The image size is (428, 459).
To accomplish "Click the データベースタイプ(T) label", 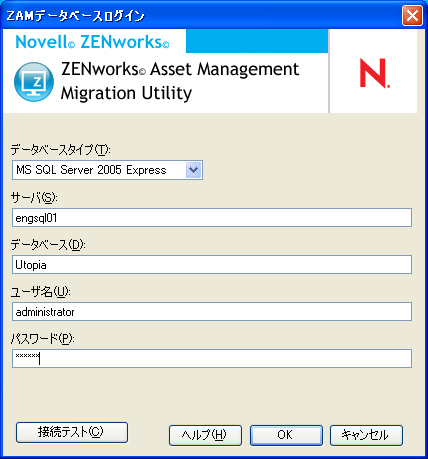I will pos(60,150).
